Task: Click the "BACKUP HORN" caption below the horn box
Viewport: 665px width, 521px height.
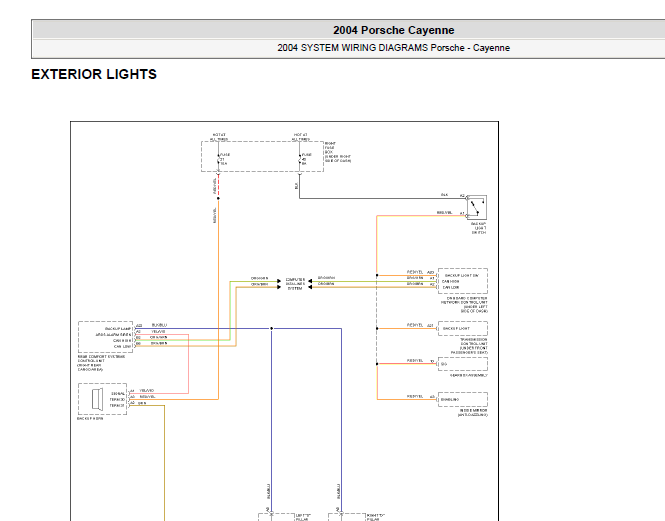Action: point(90,418)
